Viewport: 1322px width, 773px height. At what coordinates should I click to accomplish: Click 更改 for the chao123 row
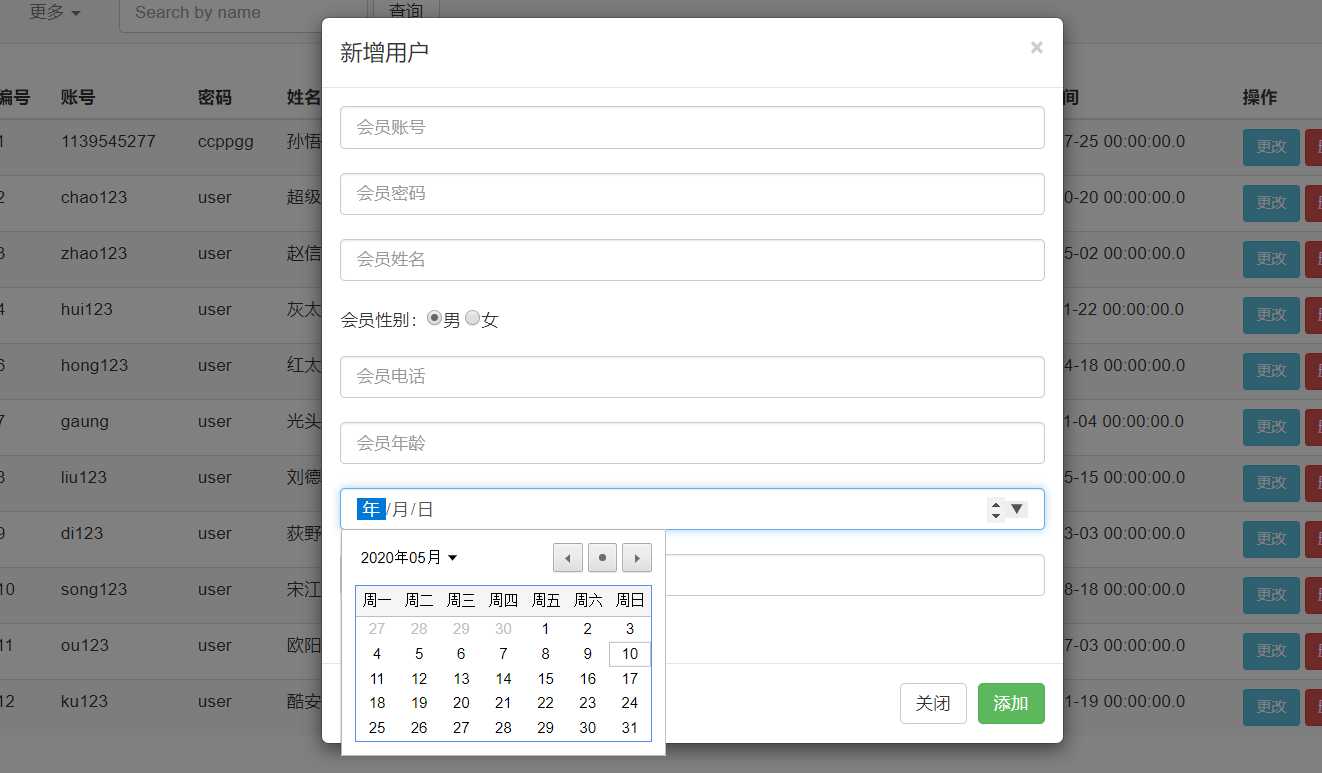(x=1271, y=203)
